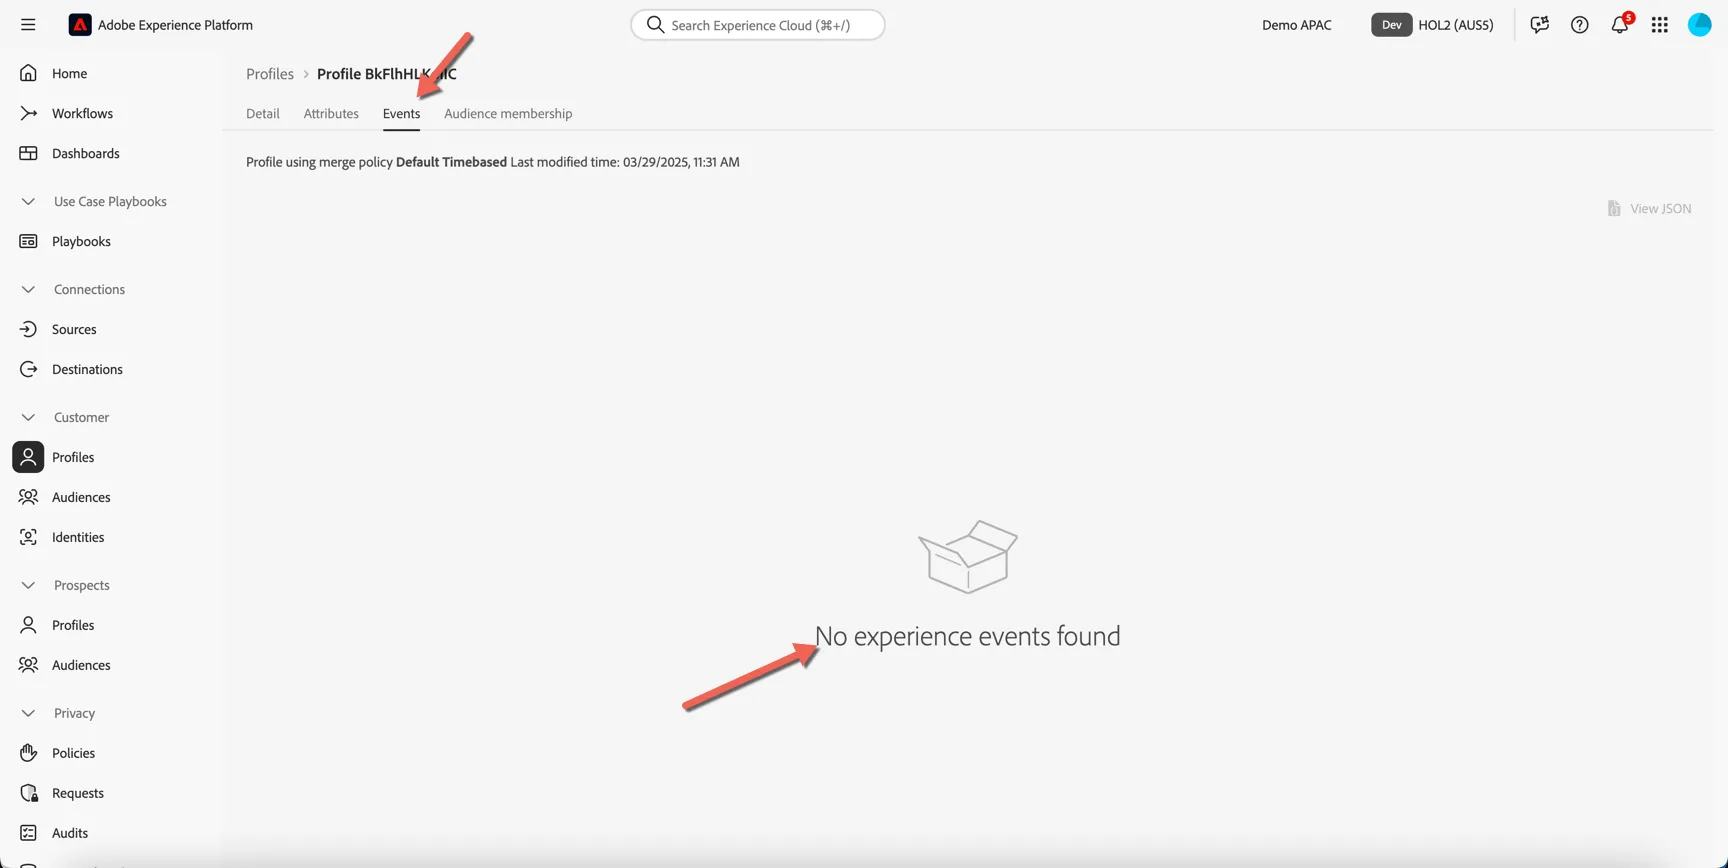Viewport: 1728px width, 868px height.
Task: Open Privacy Requests
Action: [78, 793]
